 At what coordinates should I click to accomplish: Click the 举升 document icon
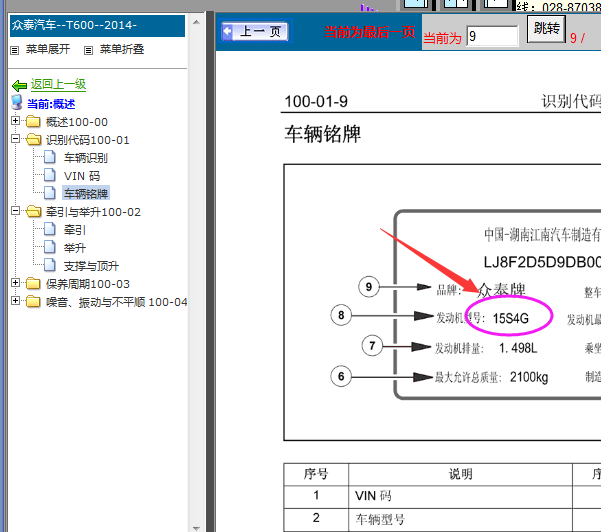click(x=49, y=247)
